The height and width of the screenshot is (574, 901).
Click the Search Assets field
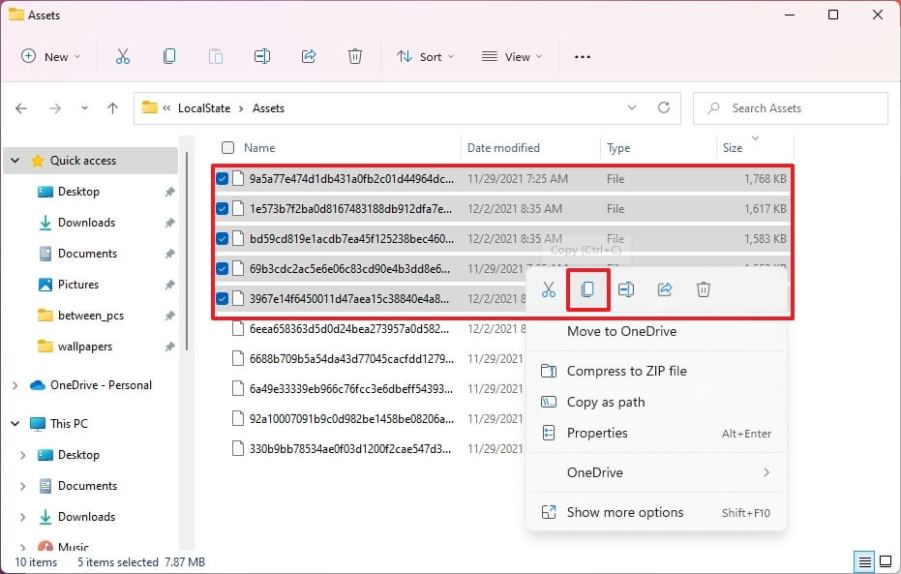(x=790, y=108)
